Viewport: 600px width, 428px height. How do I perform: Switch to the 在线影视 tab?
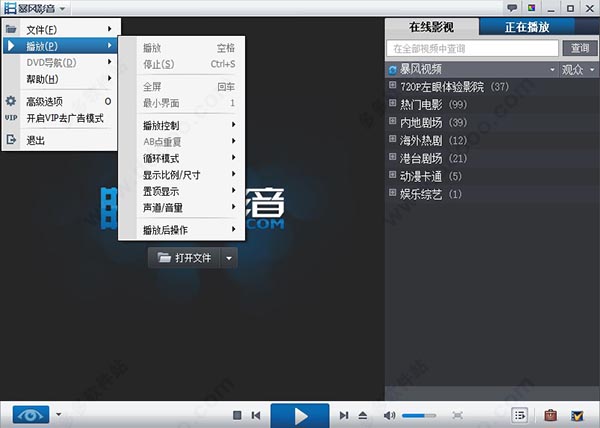point(432,27)
